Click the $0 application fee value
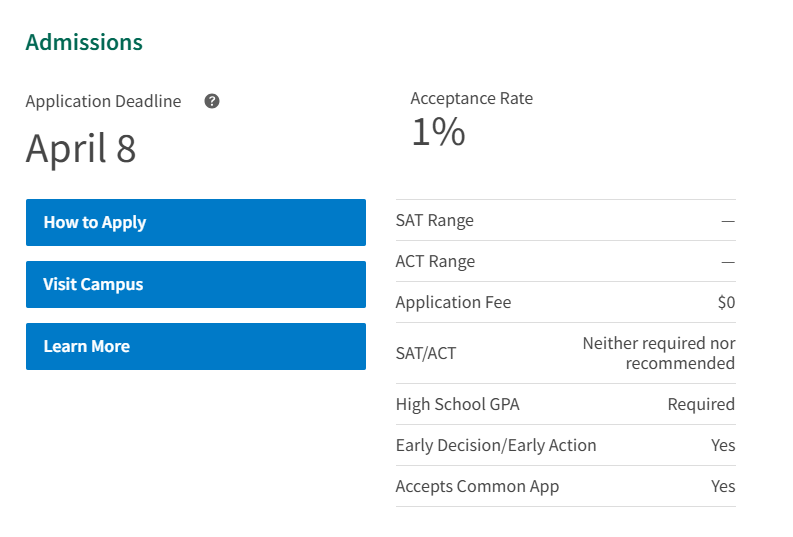Screen dimensions: 793x537 pyautogui.click(x=725, y=302)
